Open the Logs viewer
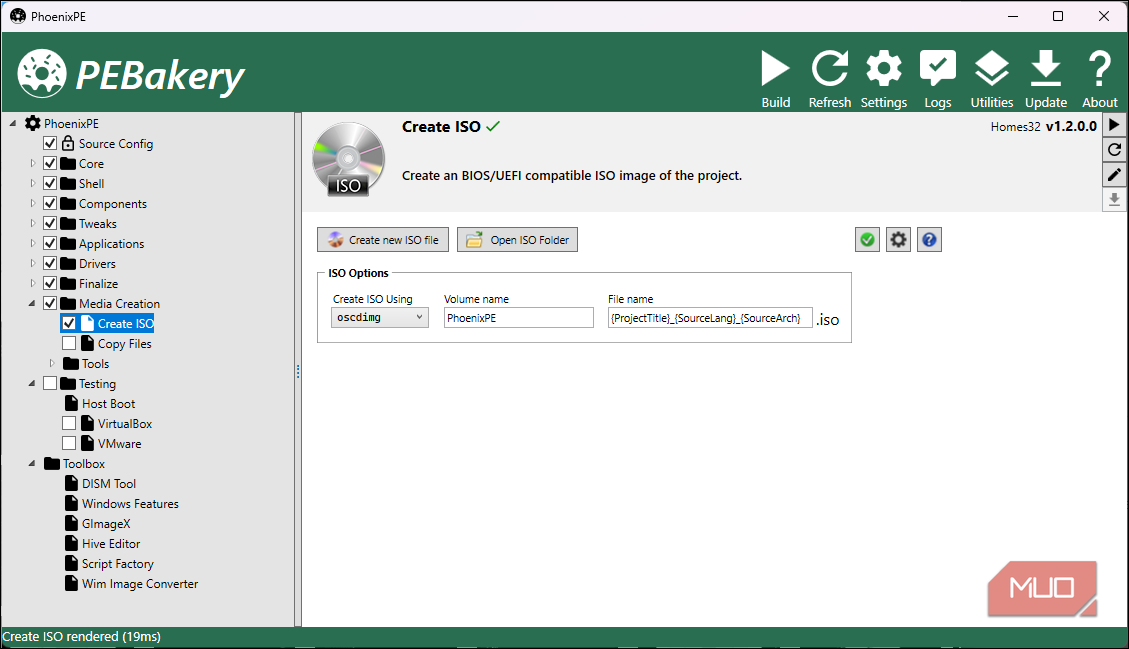This screenshot has height=649, width=1129. pos(937,79)
